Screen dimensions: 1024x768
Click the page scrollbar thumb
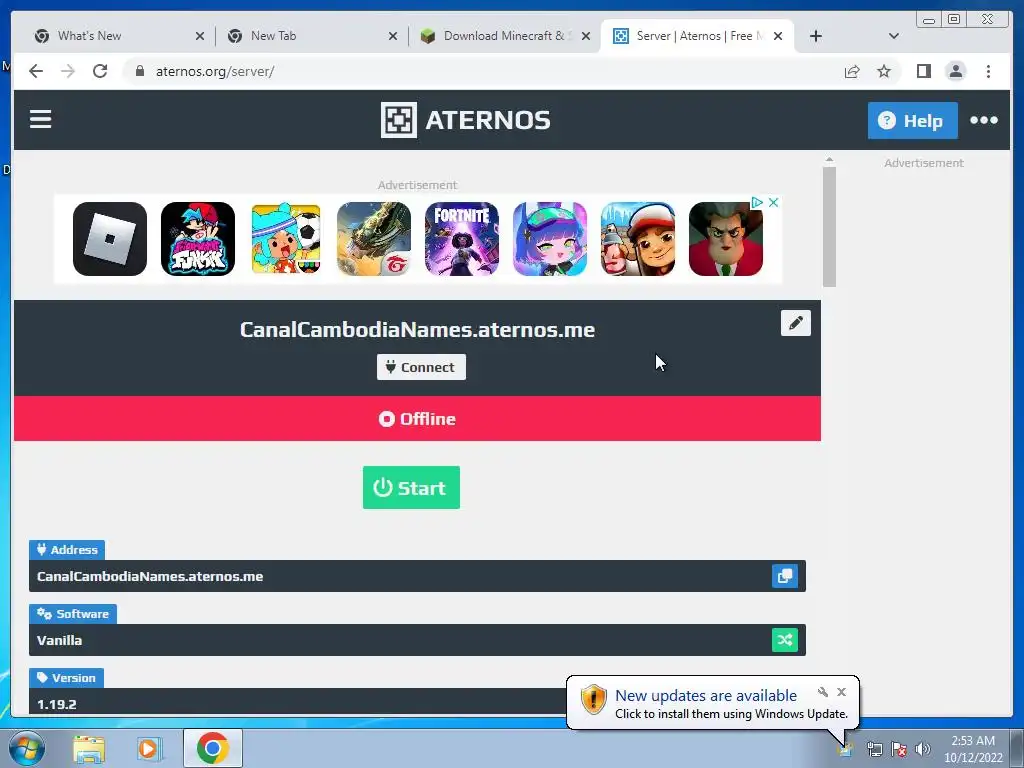(x=829, y=227)
